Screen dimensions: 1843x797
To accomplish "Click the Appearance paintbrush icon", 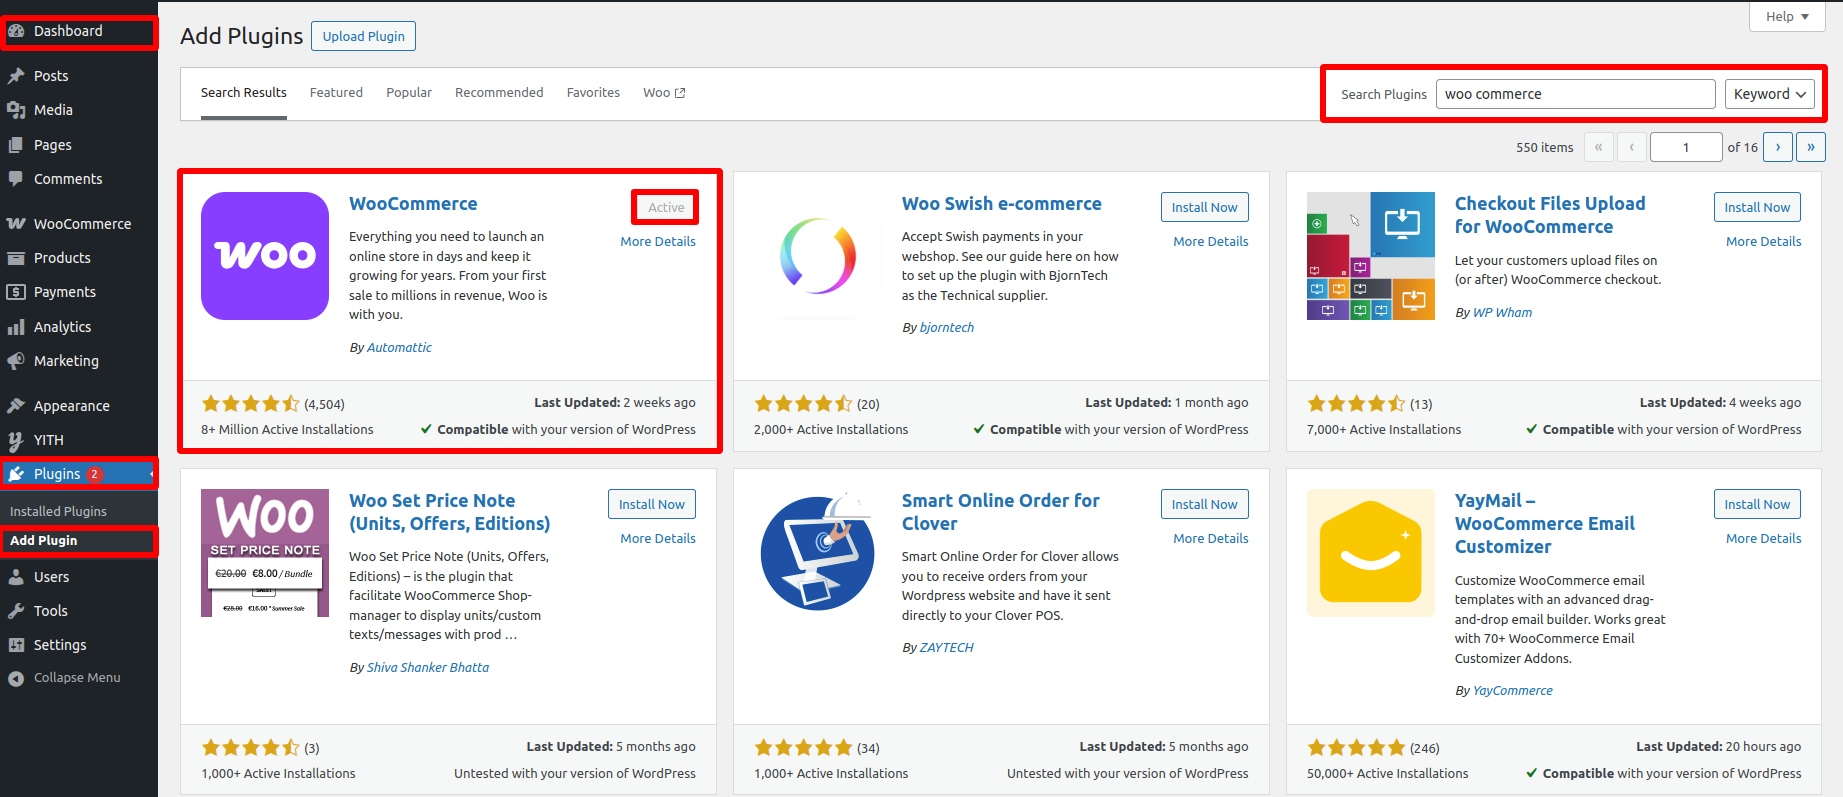I will pos(16,406).
